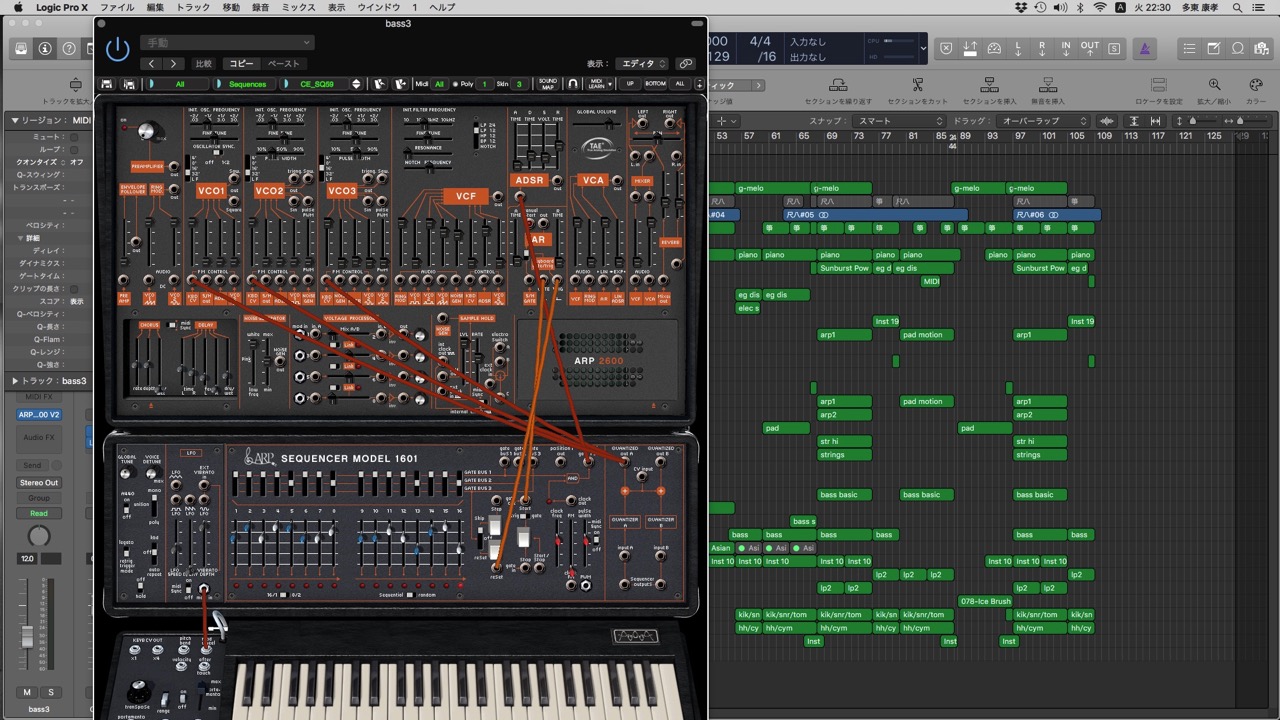This screenshot has height=720, width=1280.
Task: Click the ARP import preset icon
Action: pyautogui.click(x=381, y=84)
